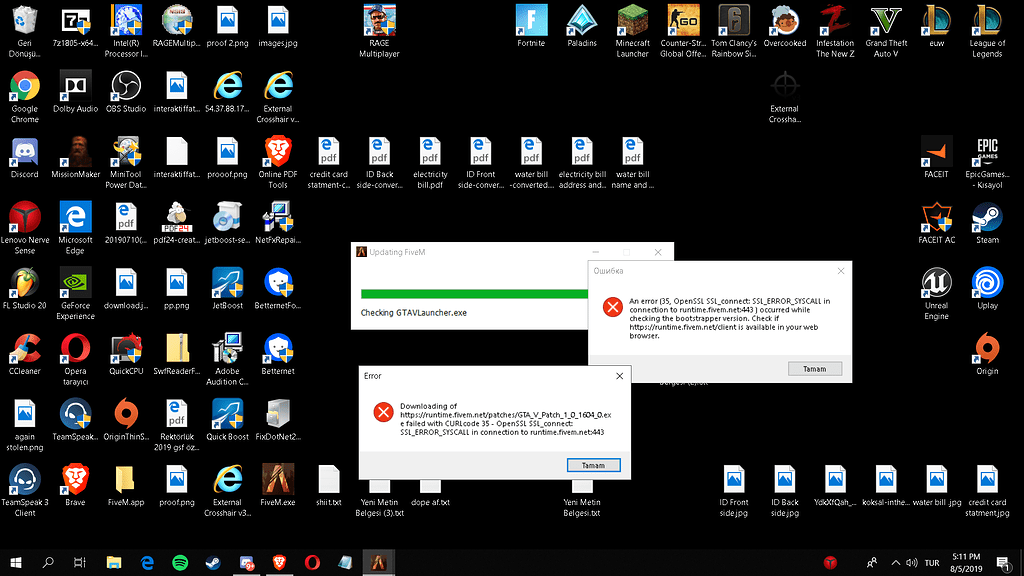Open the notification action center
The image size is (1024, 576).
(x=1003, y=562)
